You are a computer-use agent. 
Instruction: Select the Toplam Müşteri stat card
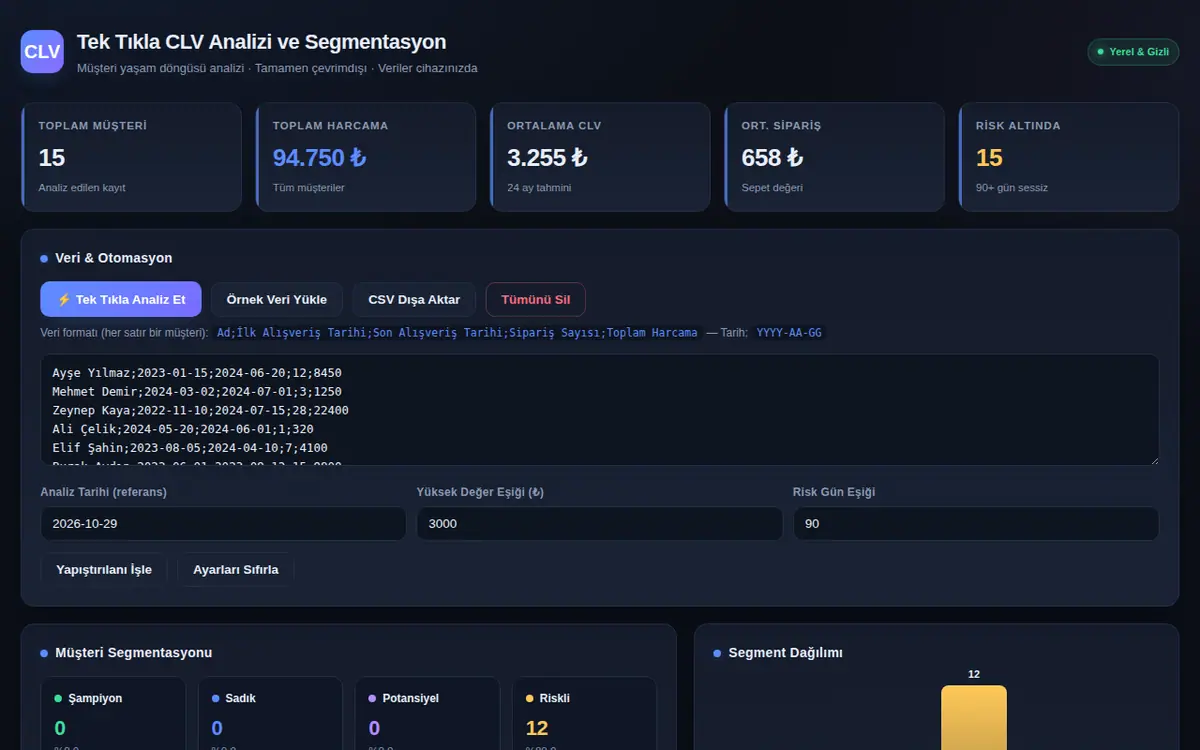coord(131,157)
